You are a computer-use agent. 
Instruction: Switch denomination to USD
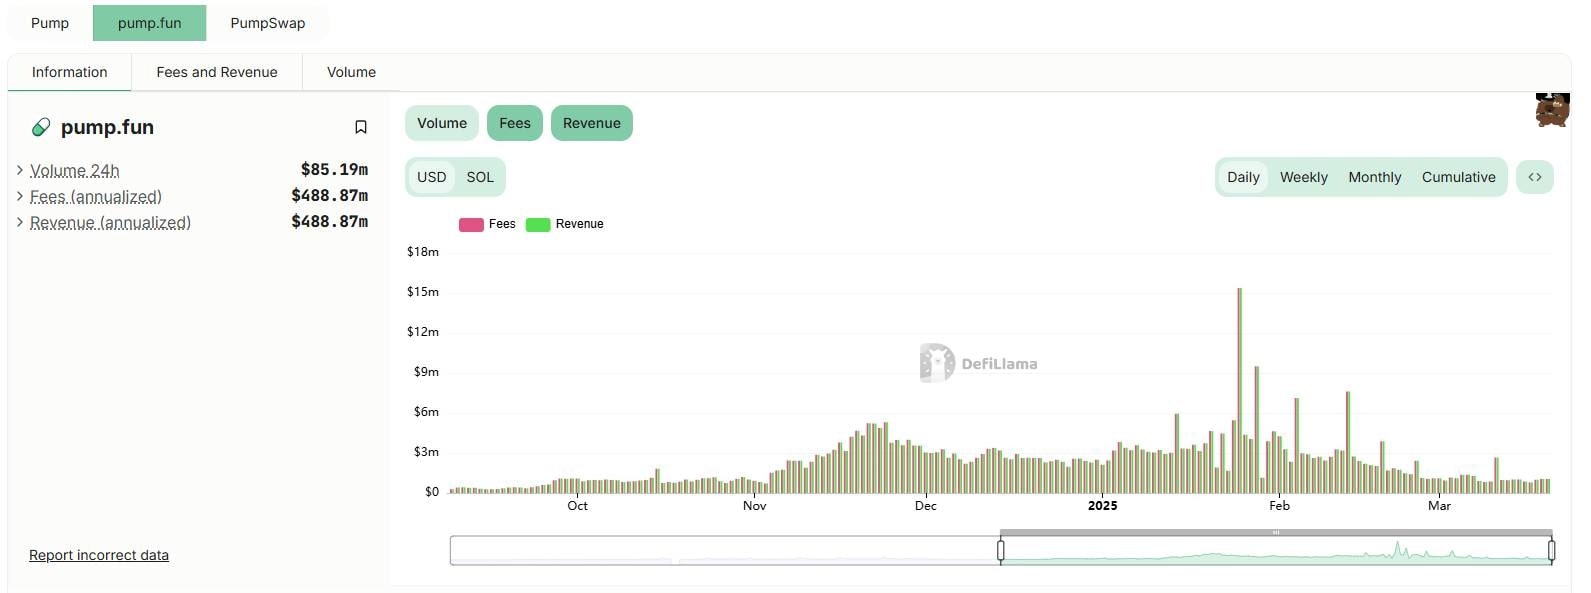432,177
